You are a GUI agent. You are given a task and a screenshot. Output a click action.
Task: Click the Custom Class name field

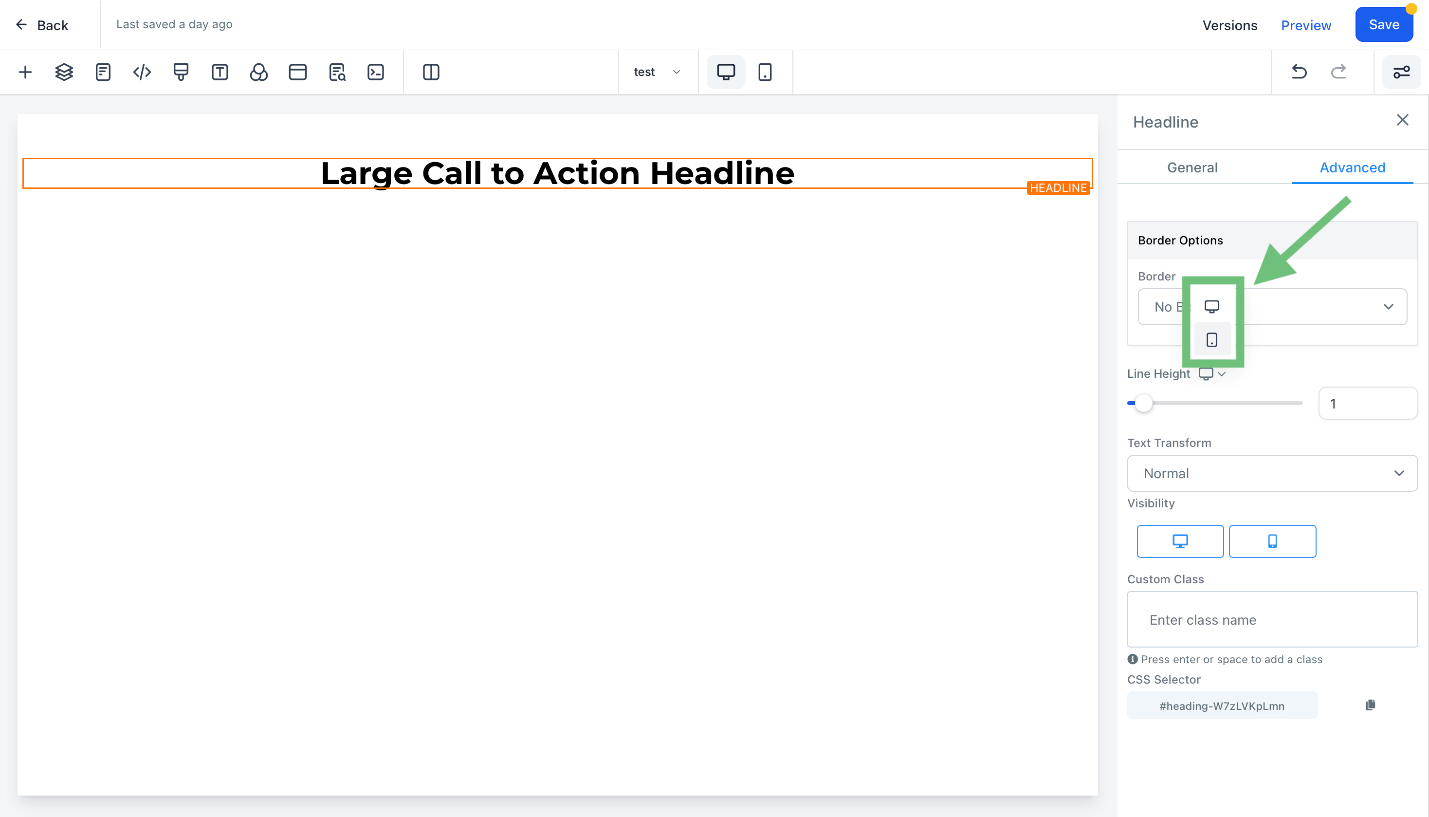point(1272,620)
